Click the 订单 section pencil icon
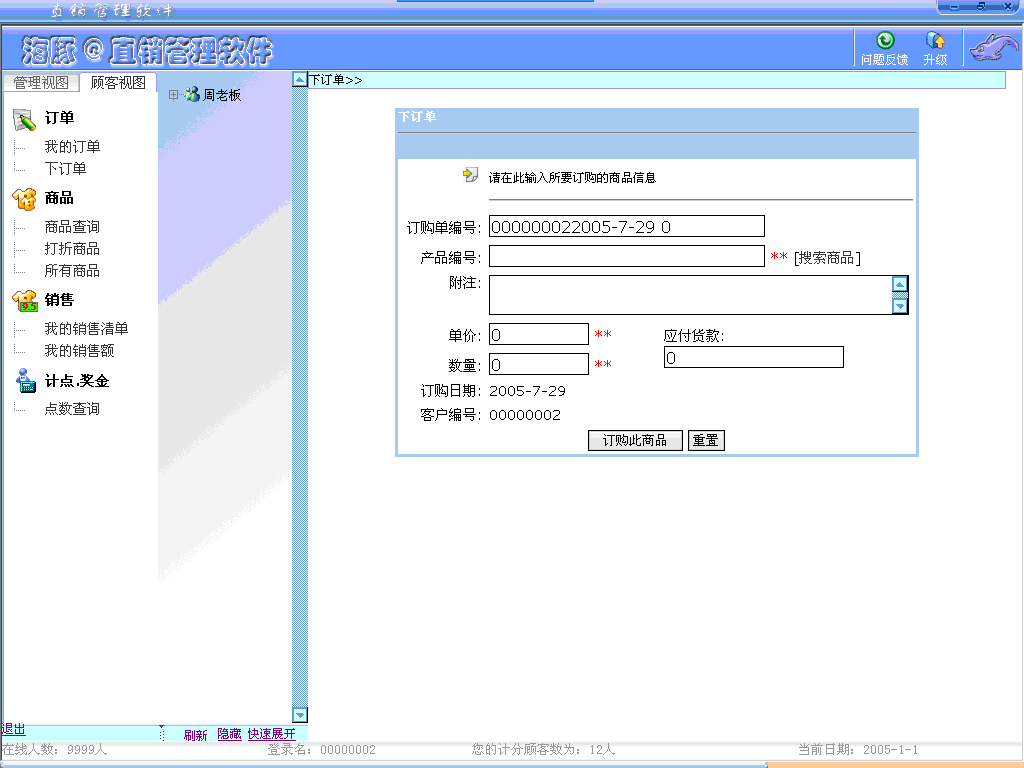The width and height of the screenshot is (1024, 768). pyautogui.click(x=24, y=120)
